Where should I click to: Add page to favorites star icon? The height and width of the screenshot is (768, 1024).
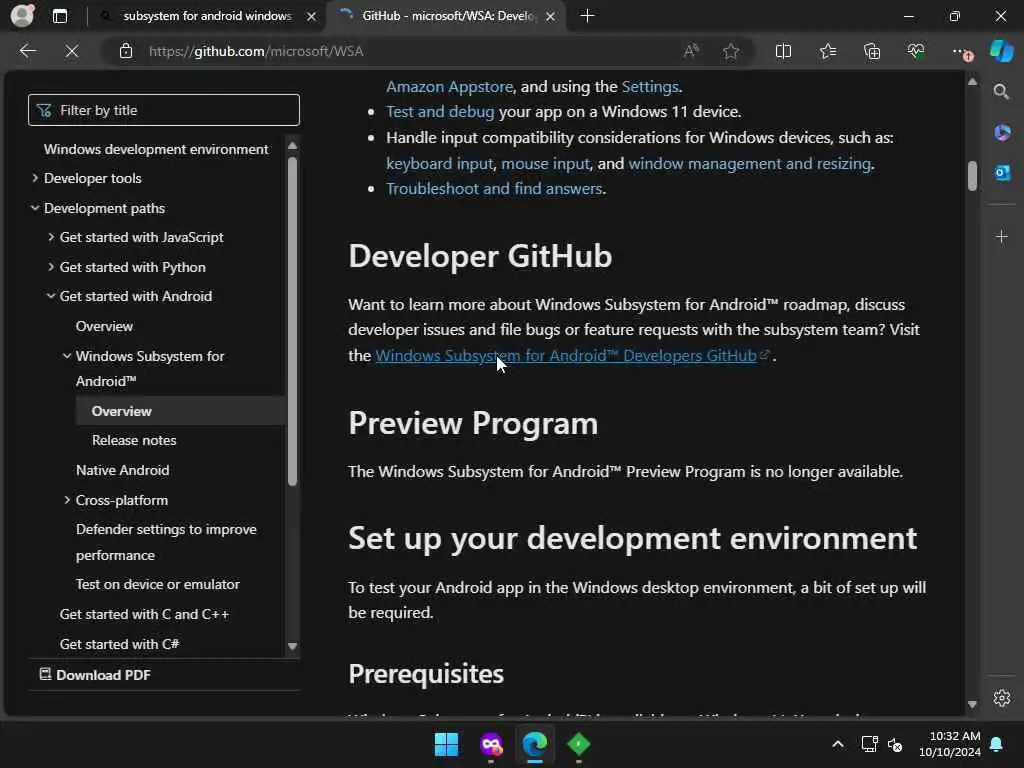[x=731, y=51]
